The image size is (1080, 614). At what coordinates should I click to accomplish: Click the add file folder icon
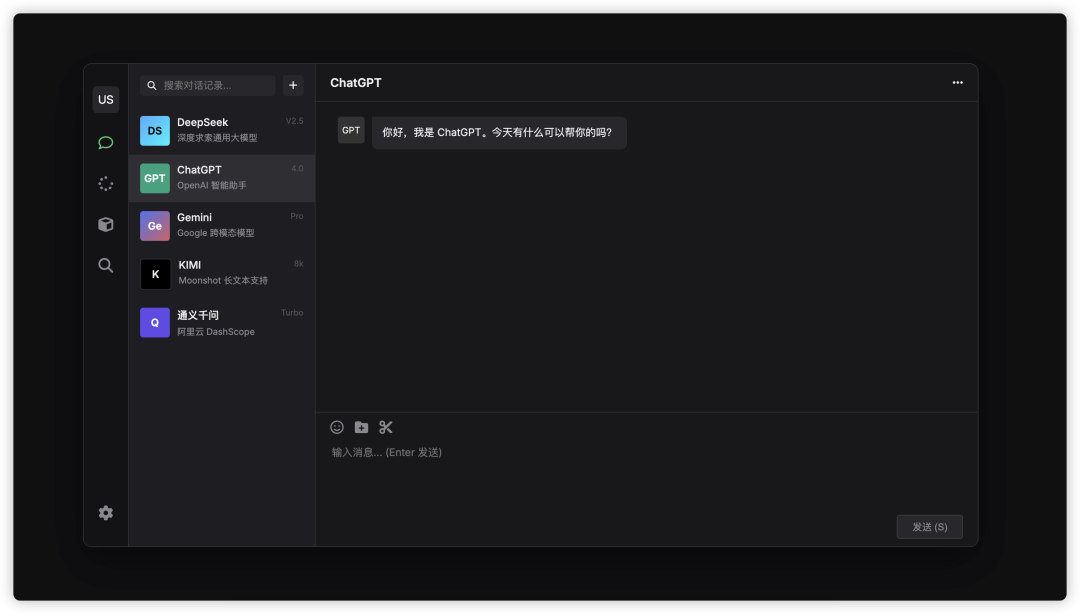(x=362, y=427)
